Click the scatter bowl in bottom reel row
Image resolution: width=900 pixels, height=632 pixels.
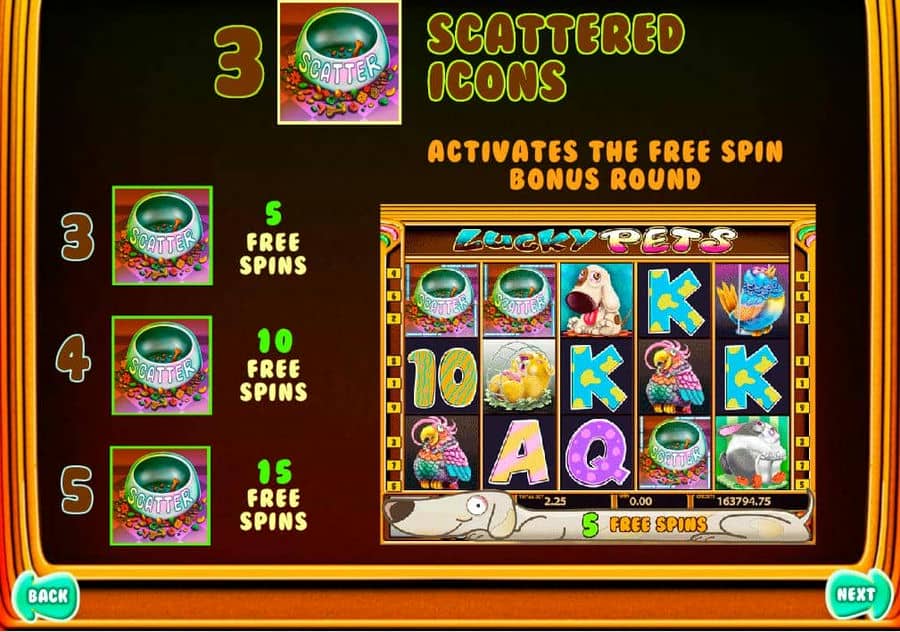[674, 453]
